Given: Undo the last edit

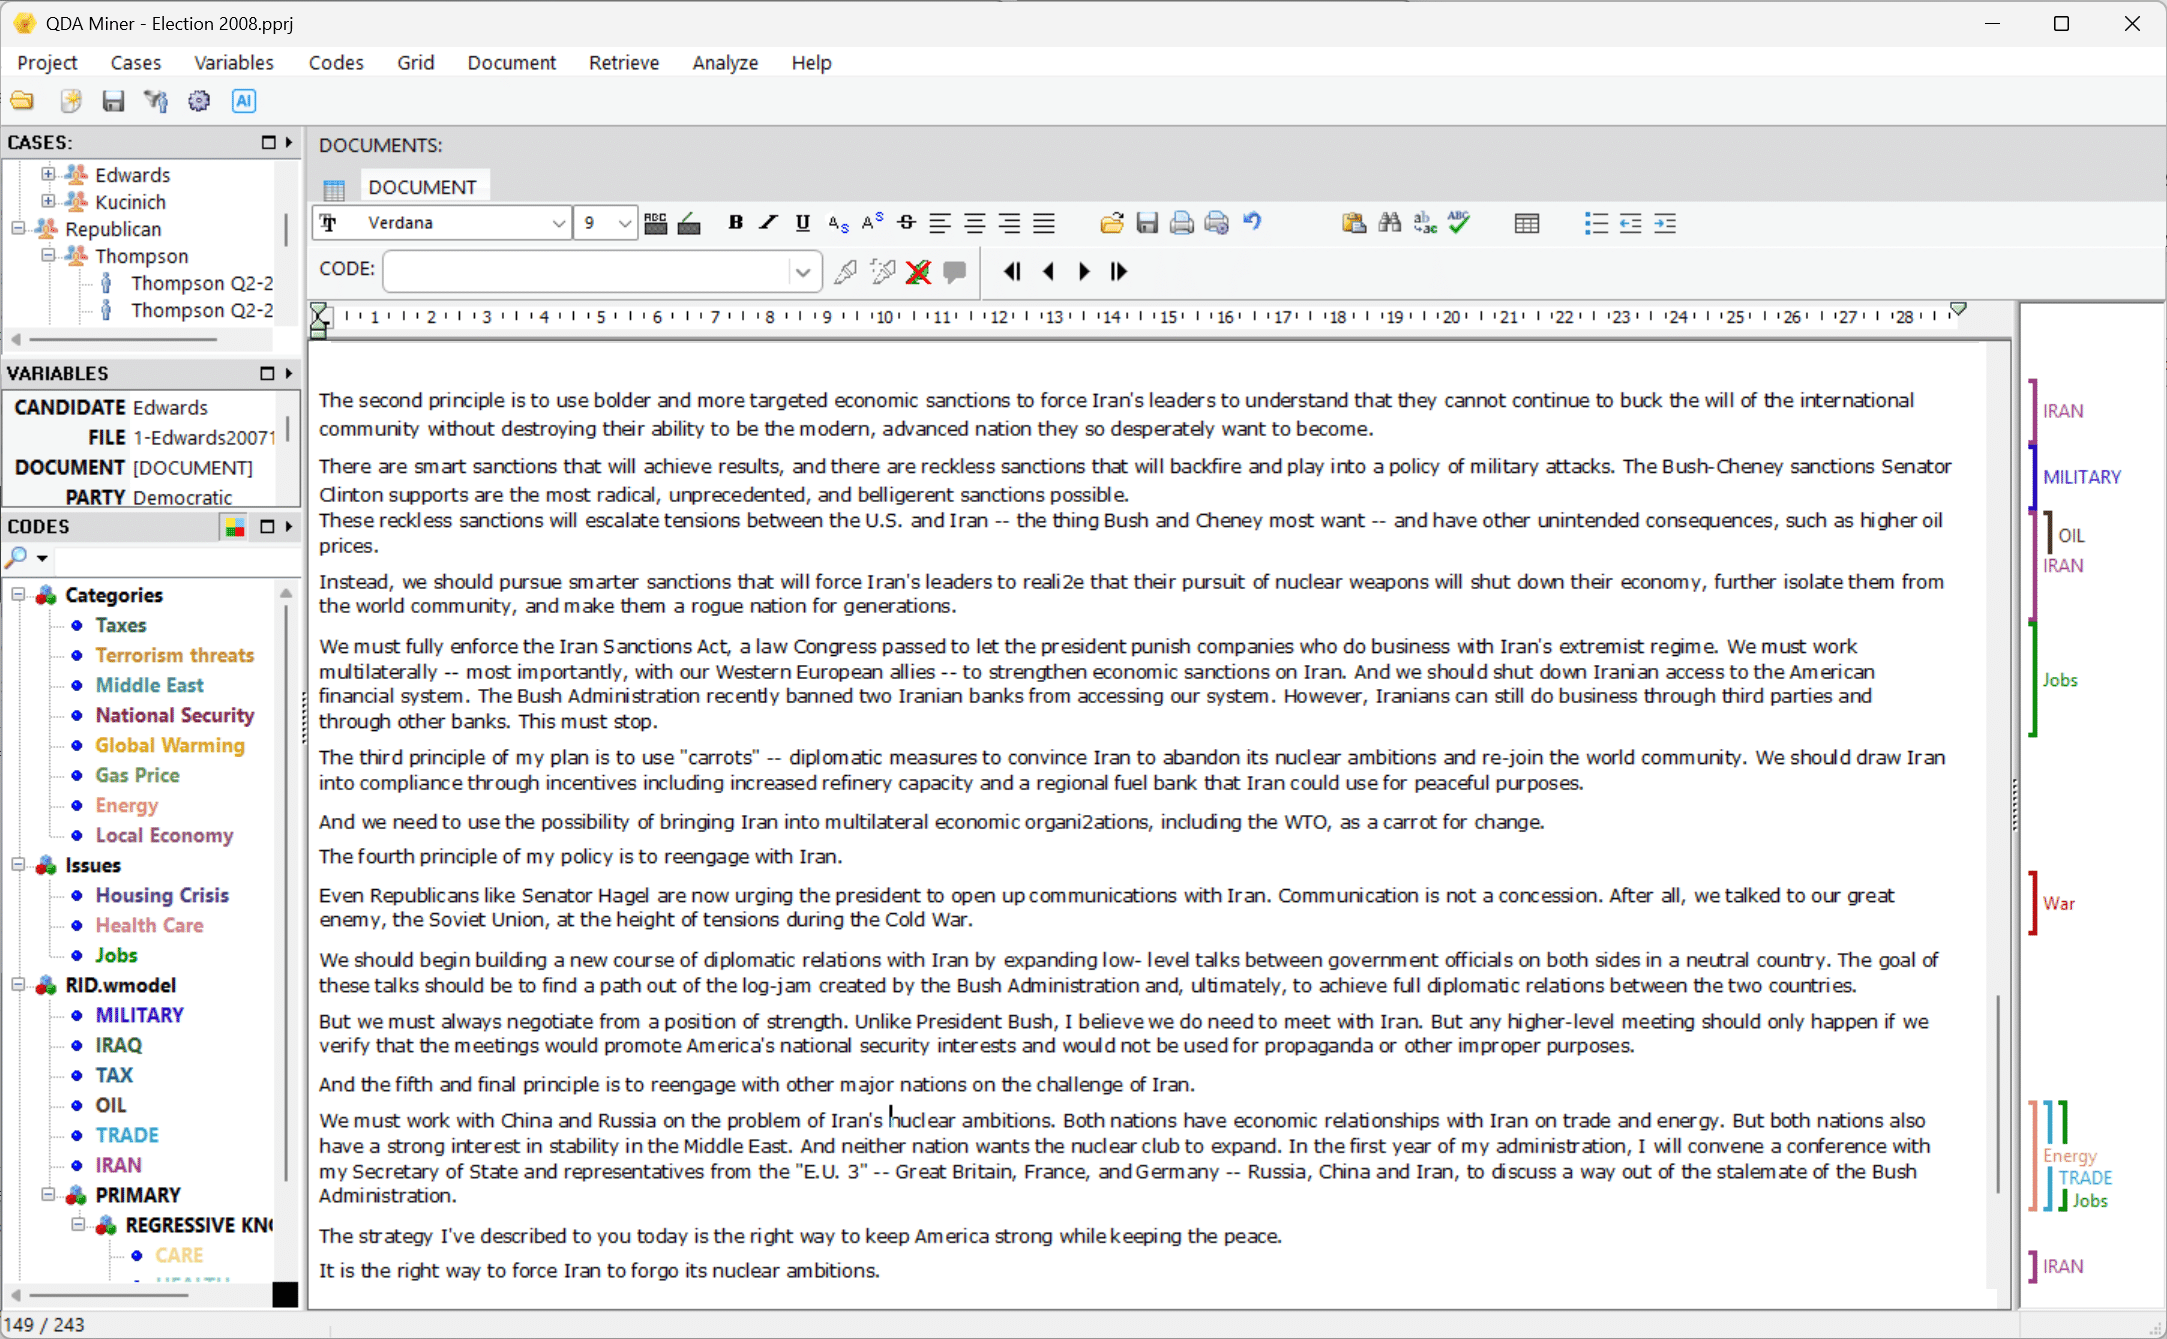Looking at the screenshot, I should [x=1252, y=222].
